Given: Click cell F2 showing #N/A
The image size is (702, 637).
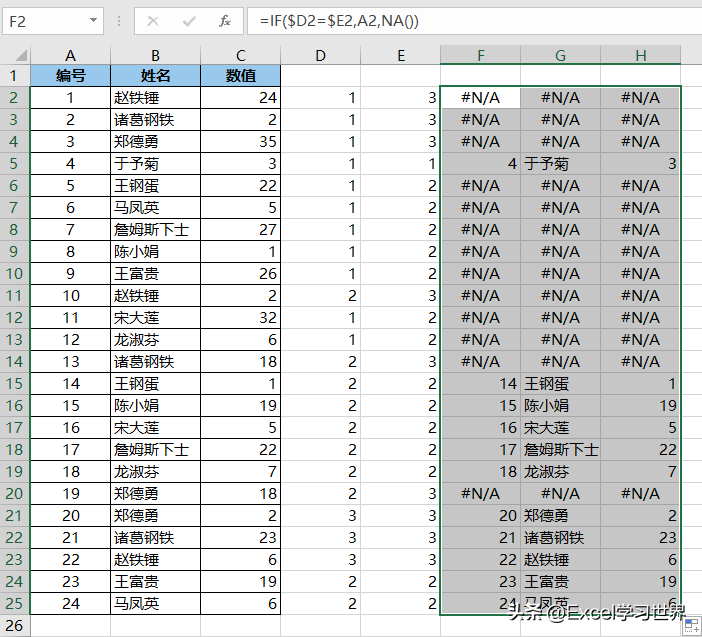Looking at the screenshot, I should coord(480,98).
